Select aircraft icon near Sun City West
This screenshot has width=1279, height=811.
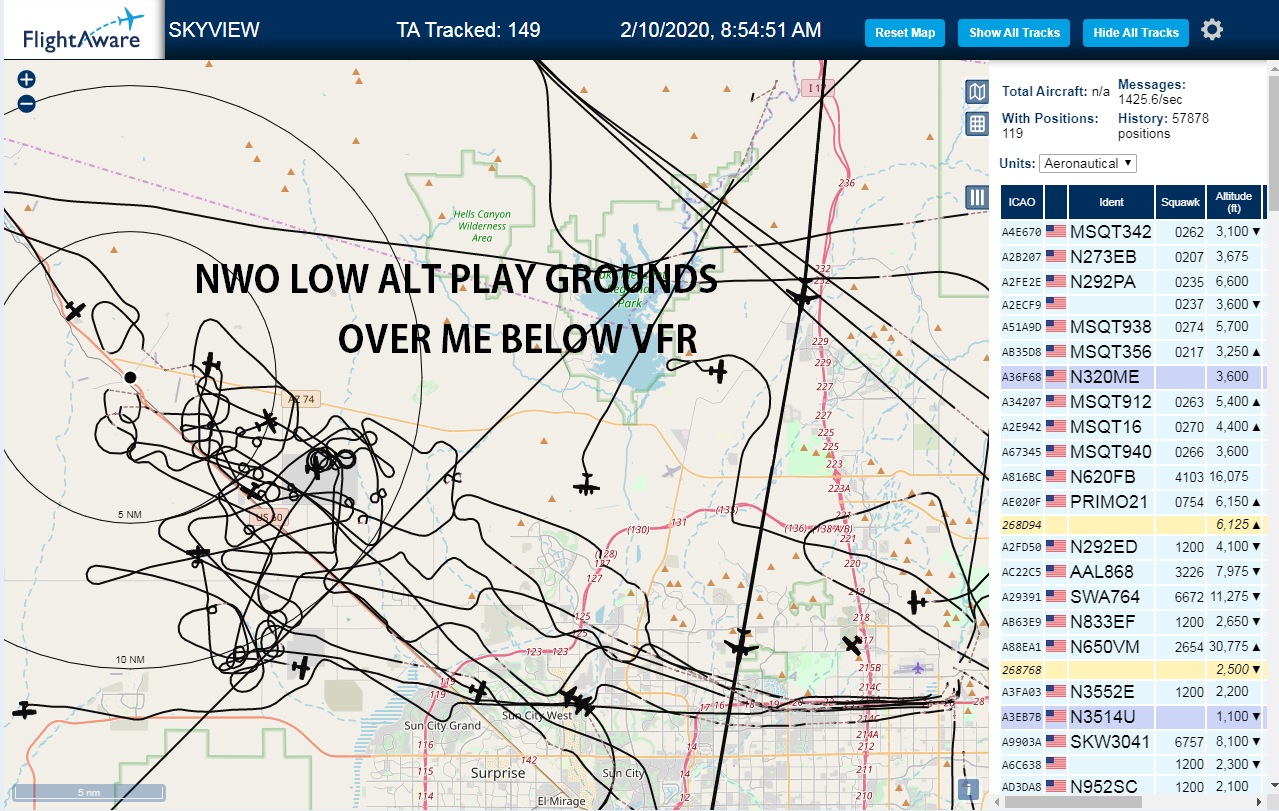[x=576, y=701]
